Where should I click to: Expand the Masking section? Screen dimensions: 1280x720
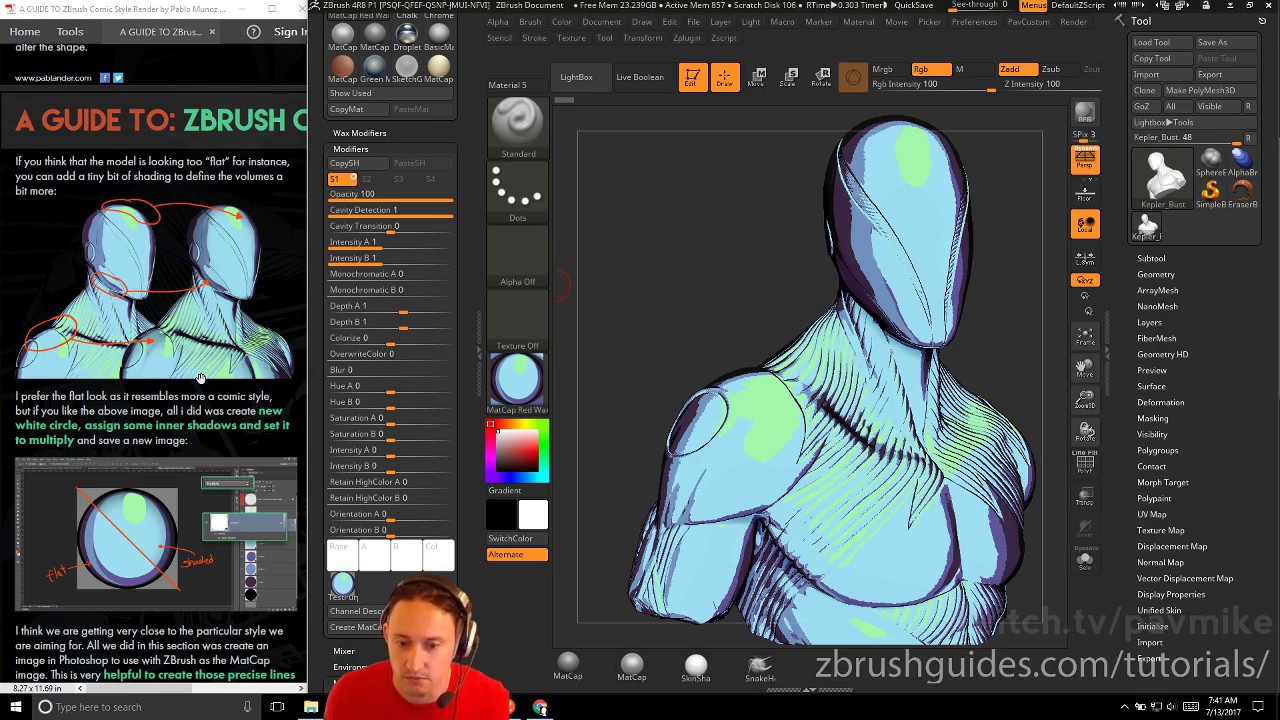coord(1152,418)
